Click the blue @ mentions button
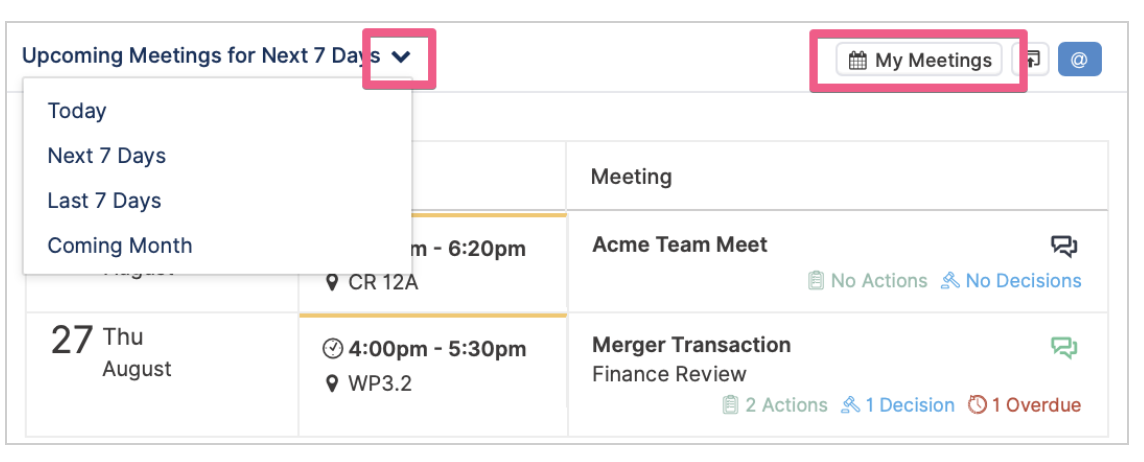Image resolution: width=1144 pixels, height=462 pixels. [x=1079, y=60]
